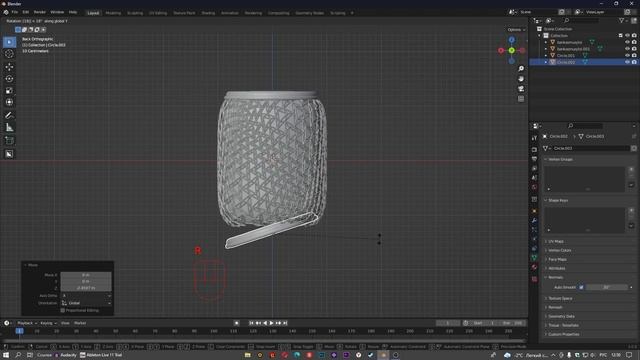
Task: Jump to the timeline start frame
Action: (251, 323)
